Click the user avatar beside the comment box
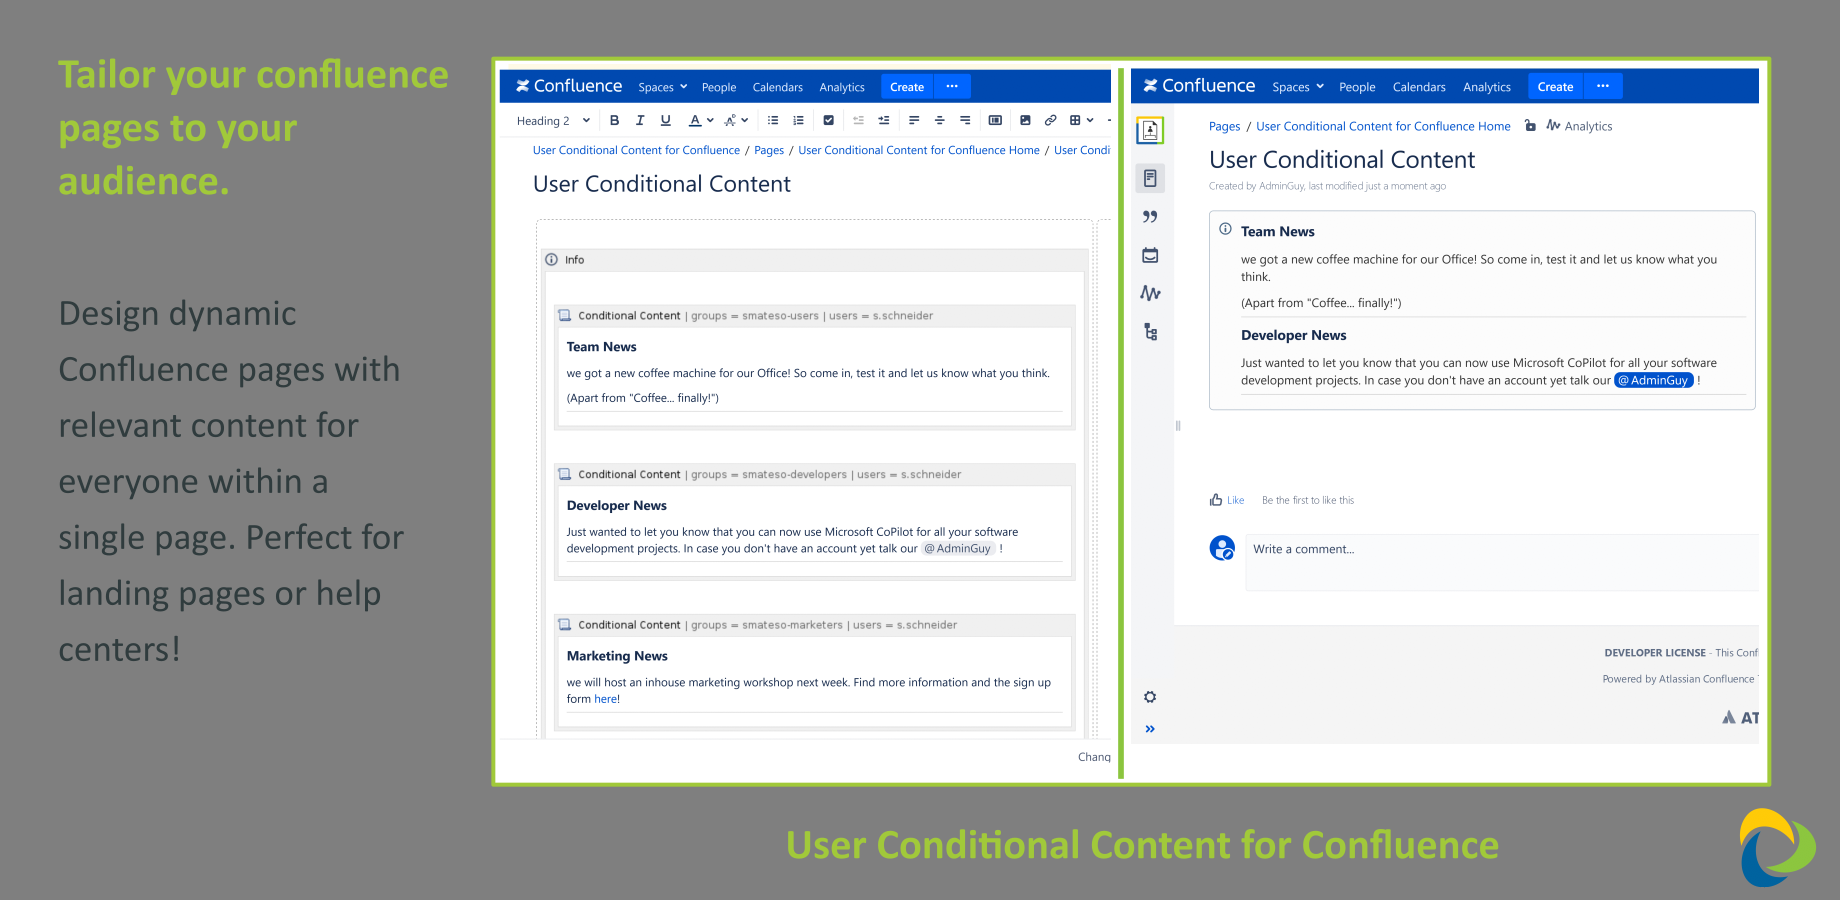The width and height of the screenshot is (1840, 900). pyautogui.click(x=1222, y=548)
